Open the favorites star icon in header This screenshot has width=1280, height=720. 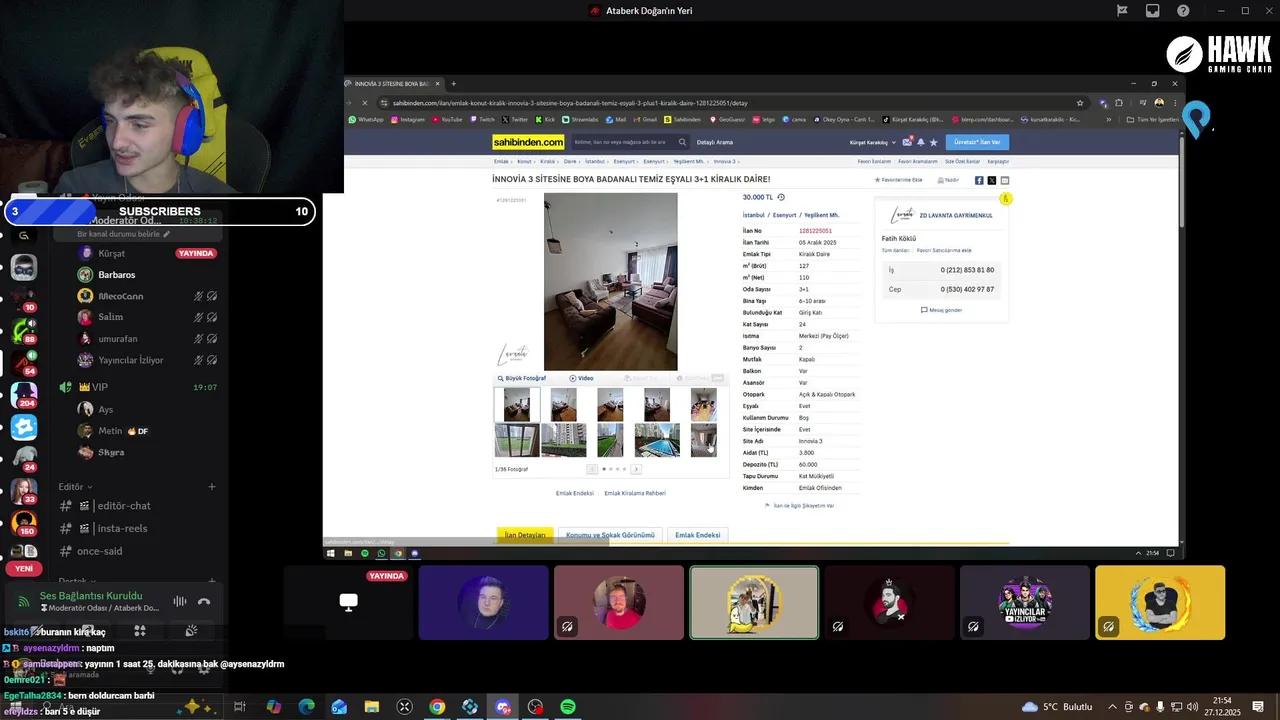(x=934, y=142)
